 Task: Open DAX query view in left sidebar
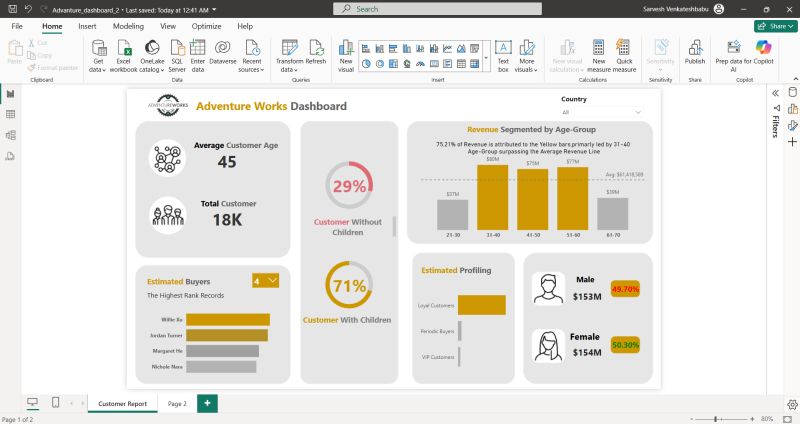(10, 156)
